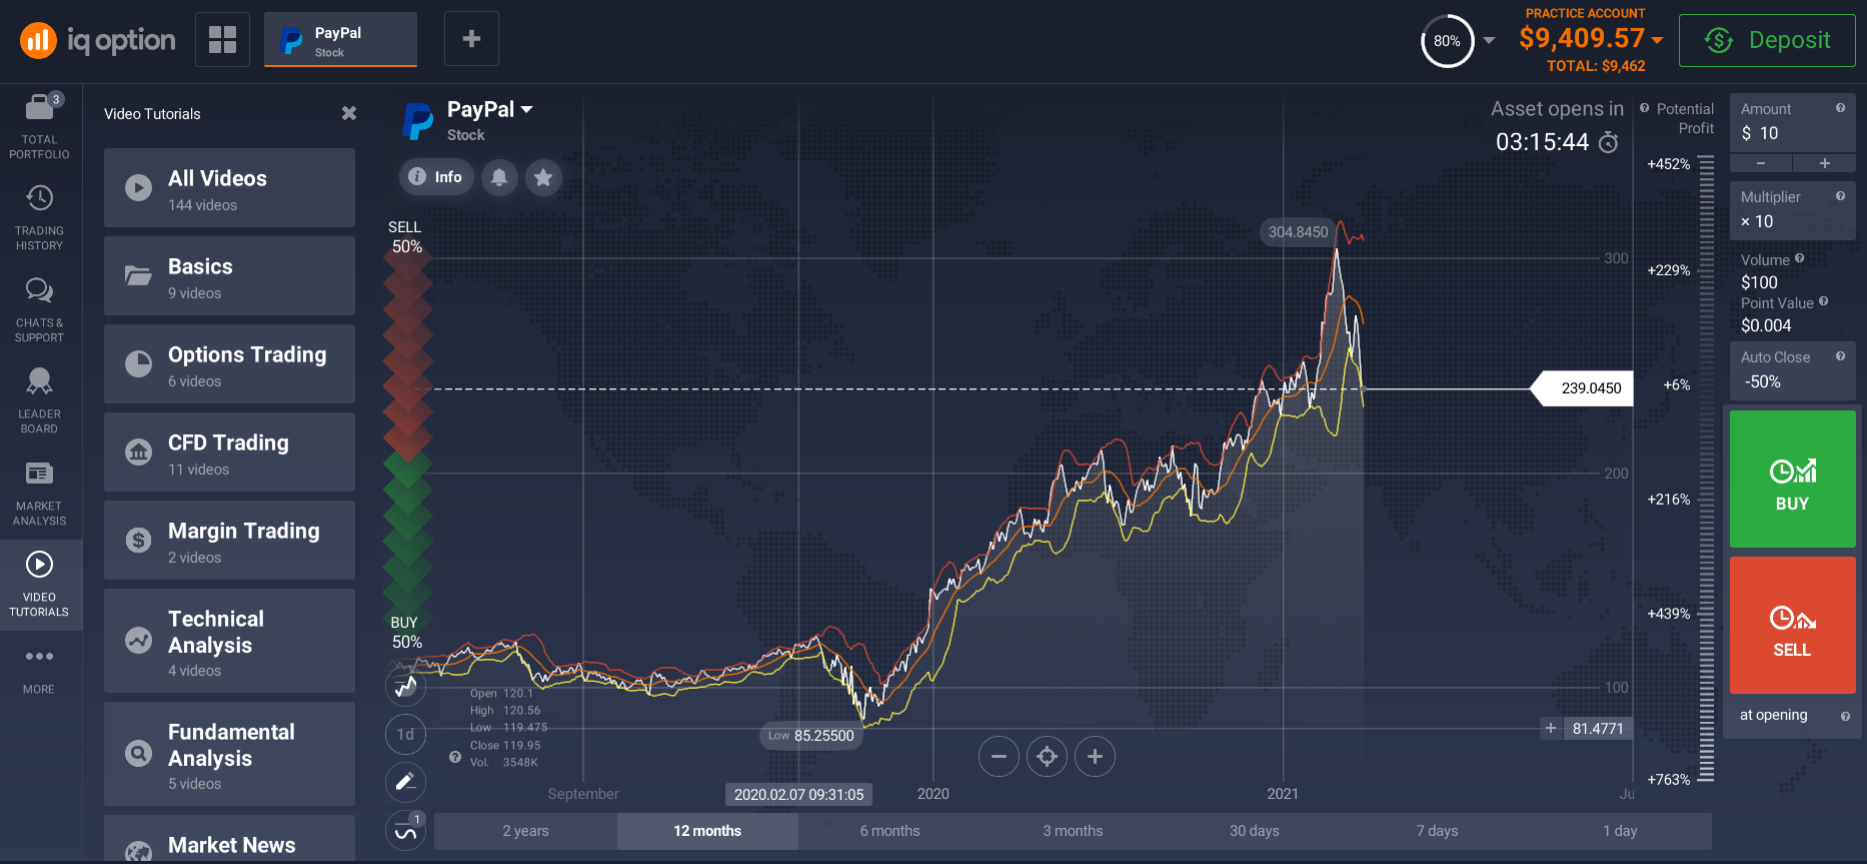
Task: Open Margin Trading videos
Action: [x=229, y=540]
